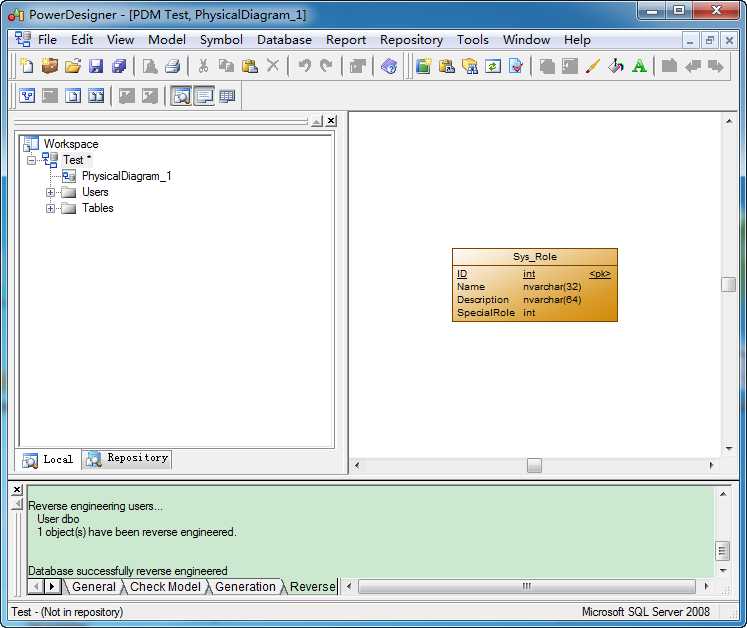Click the Paste clipboard icon
This screenshot has height=628, width=747.
250,66
